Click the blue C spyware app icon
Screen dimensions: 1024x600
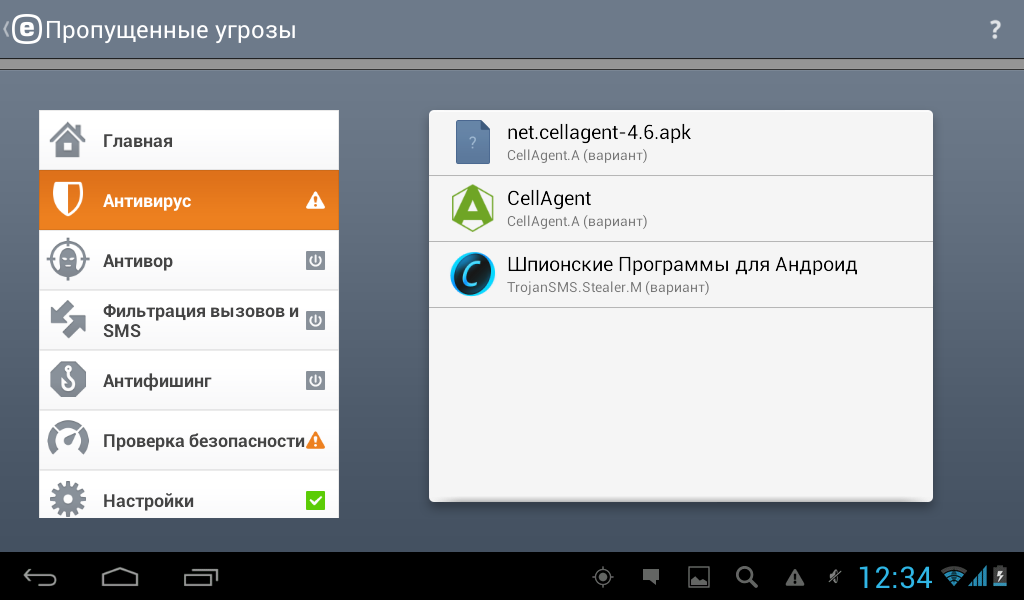(472, 274)
